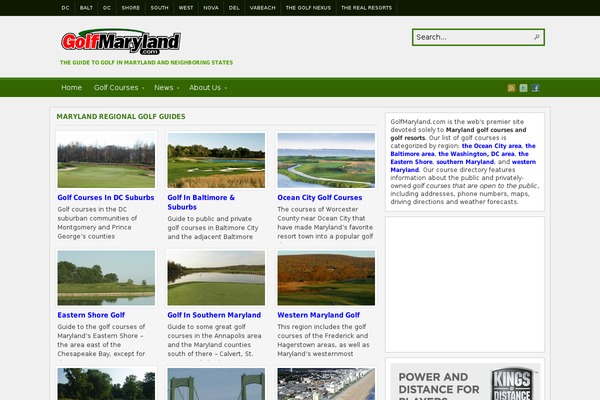Open Ocean City Golf Courses heading
This screenshot has width=600, height=400.
pos(320,198)
